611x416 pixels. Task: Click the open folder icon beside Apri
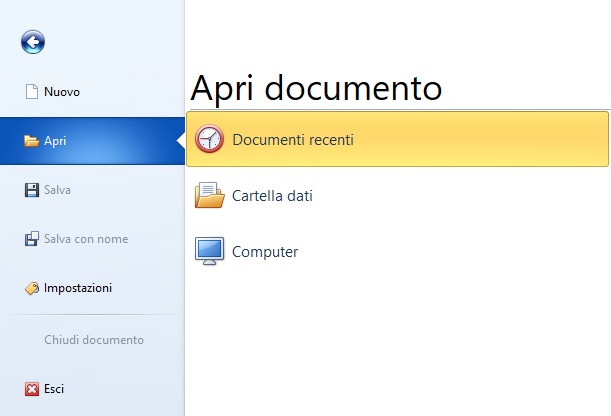click(x=32, y=141)
